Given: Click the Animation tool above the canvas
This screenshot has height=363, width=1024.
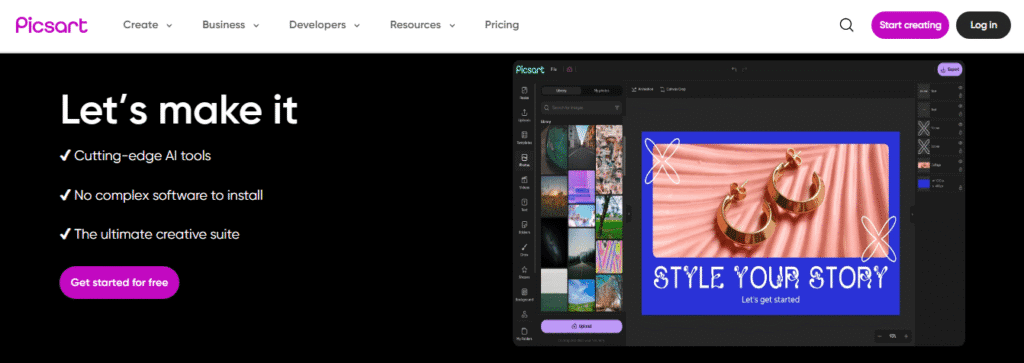Looking at the screenshot, I should 643,89.
